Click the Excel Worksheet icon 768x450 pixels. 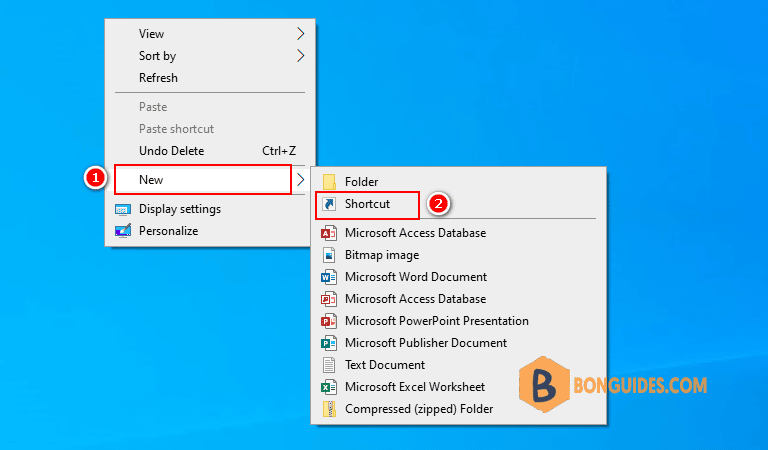coord(329,387)
